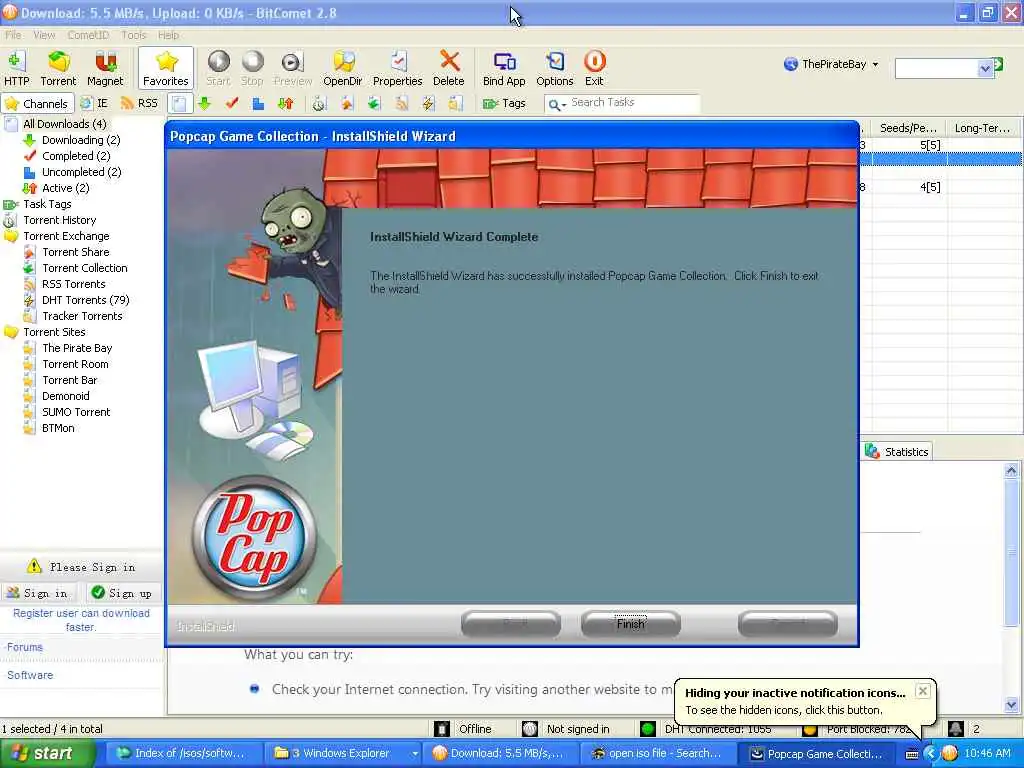
Task: Click the Sign in button
Action: point(38,593)
